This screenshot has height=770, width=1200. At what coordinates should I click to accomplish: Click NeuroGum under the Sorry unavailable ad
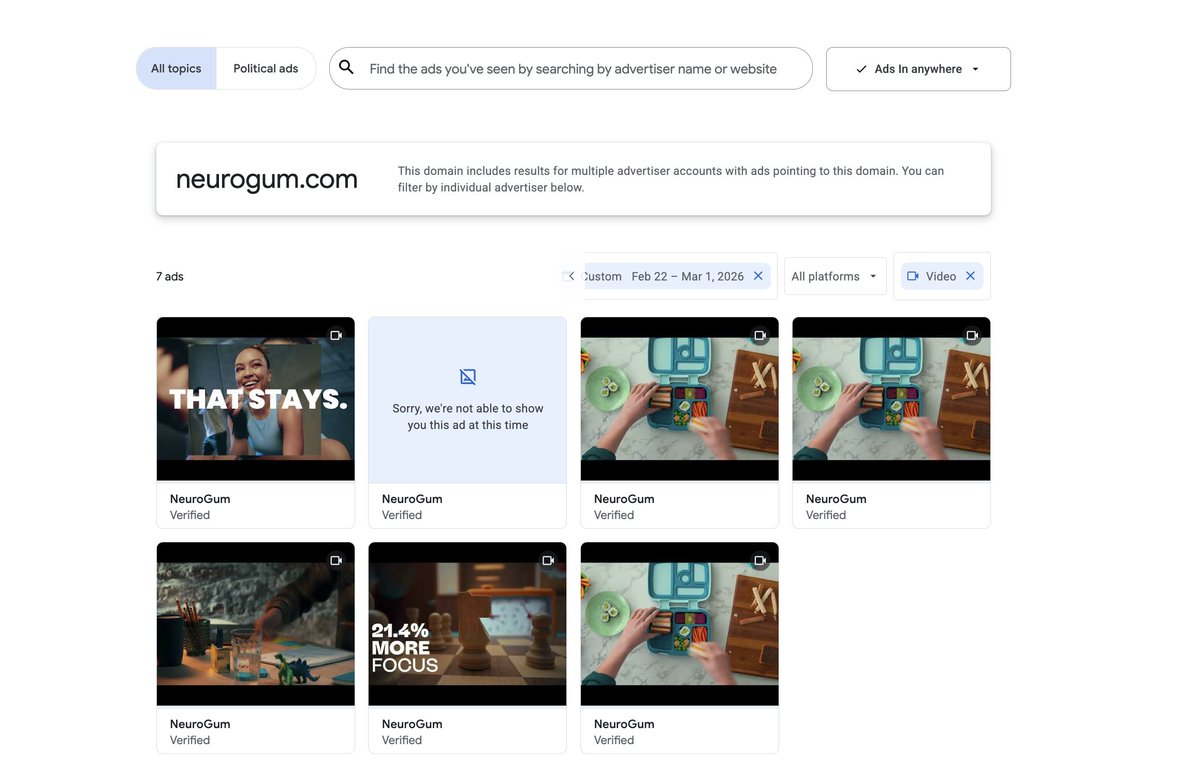412,499
